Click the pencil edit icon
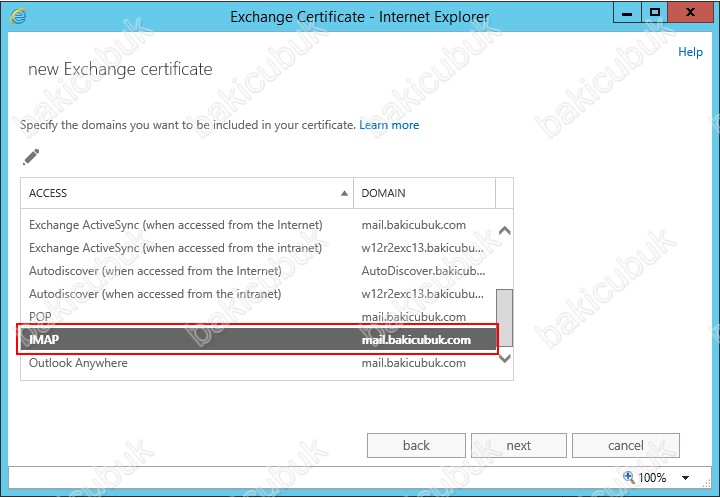This screenshot has height=498, width=720. 31,157
